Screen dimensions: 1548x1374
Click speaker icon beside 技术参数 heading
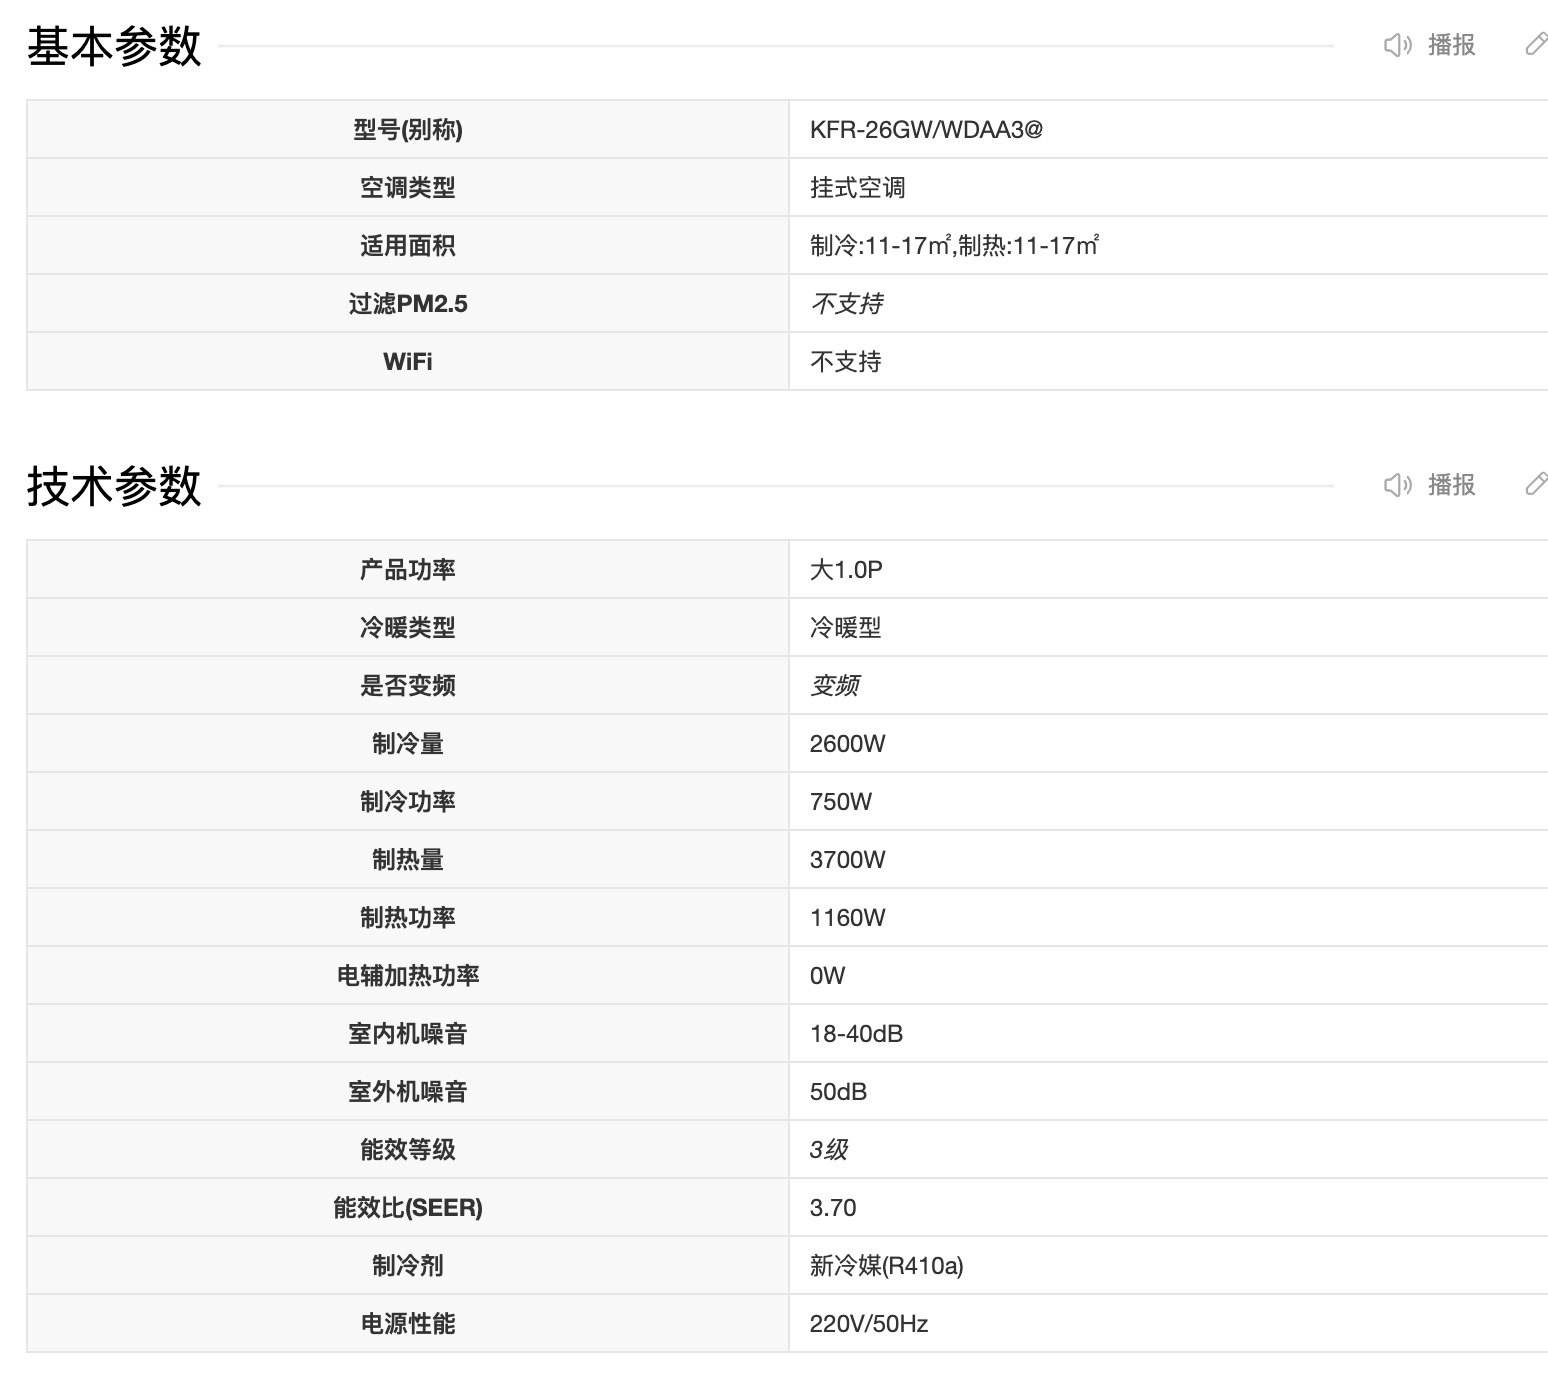1397,485
